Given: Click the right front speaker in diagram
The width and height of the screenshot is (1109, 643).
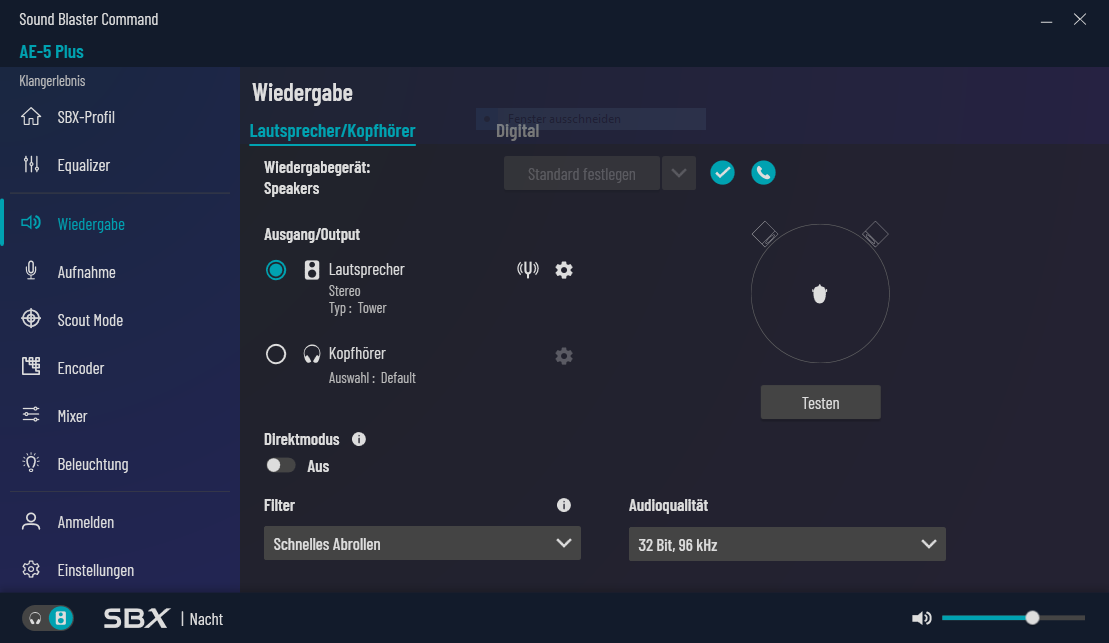Looking at the screenshot, I should [875, 234].
